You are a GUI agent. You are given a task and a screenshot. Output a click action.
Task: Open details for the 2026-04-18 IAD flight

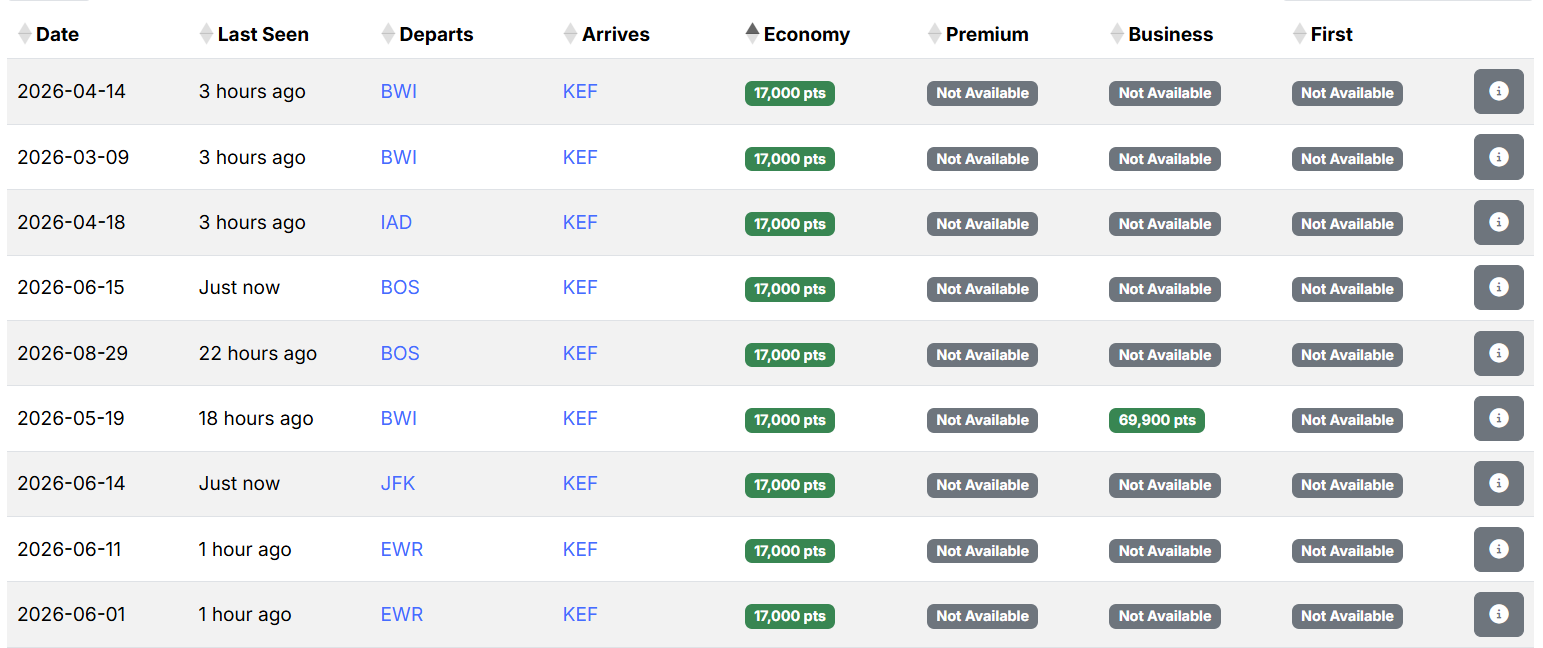(1498, 222)
